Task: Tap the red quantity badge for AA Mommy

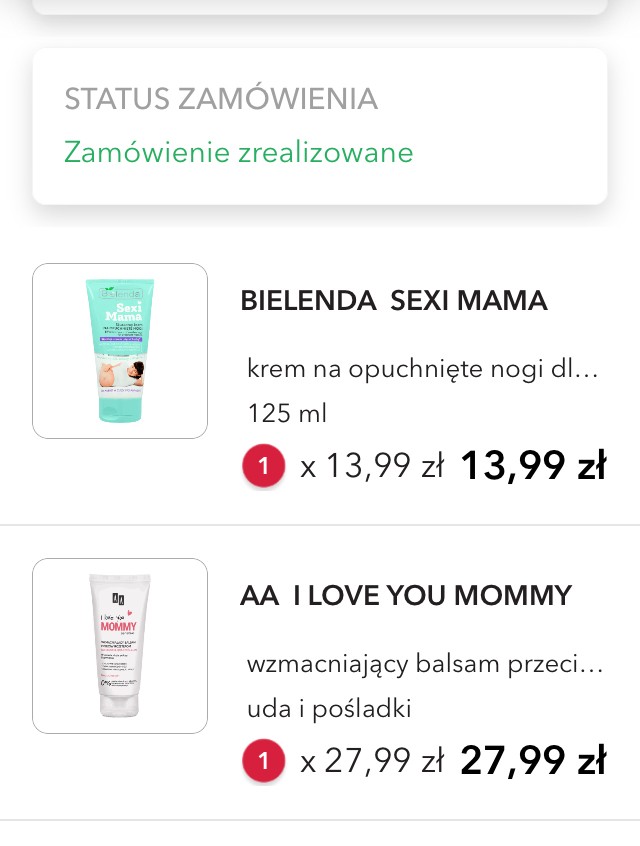Action: 264,762
